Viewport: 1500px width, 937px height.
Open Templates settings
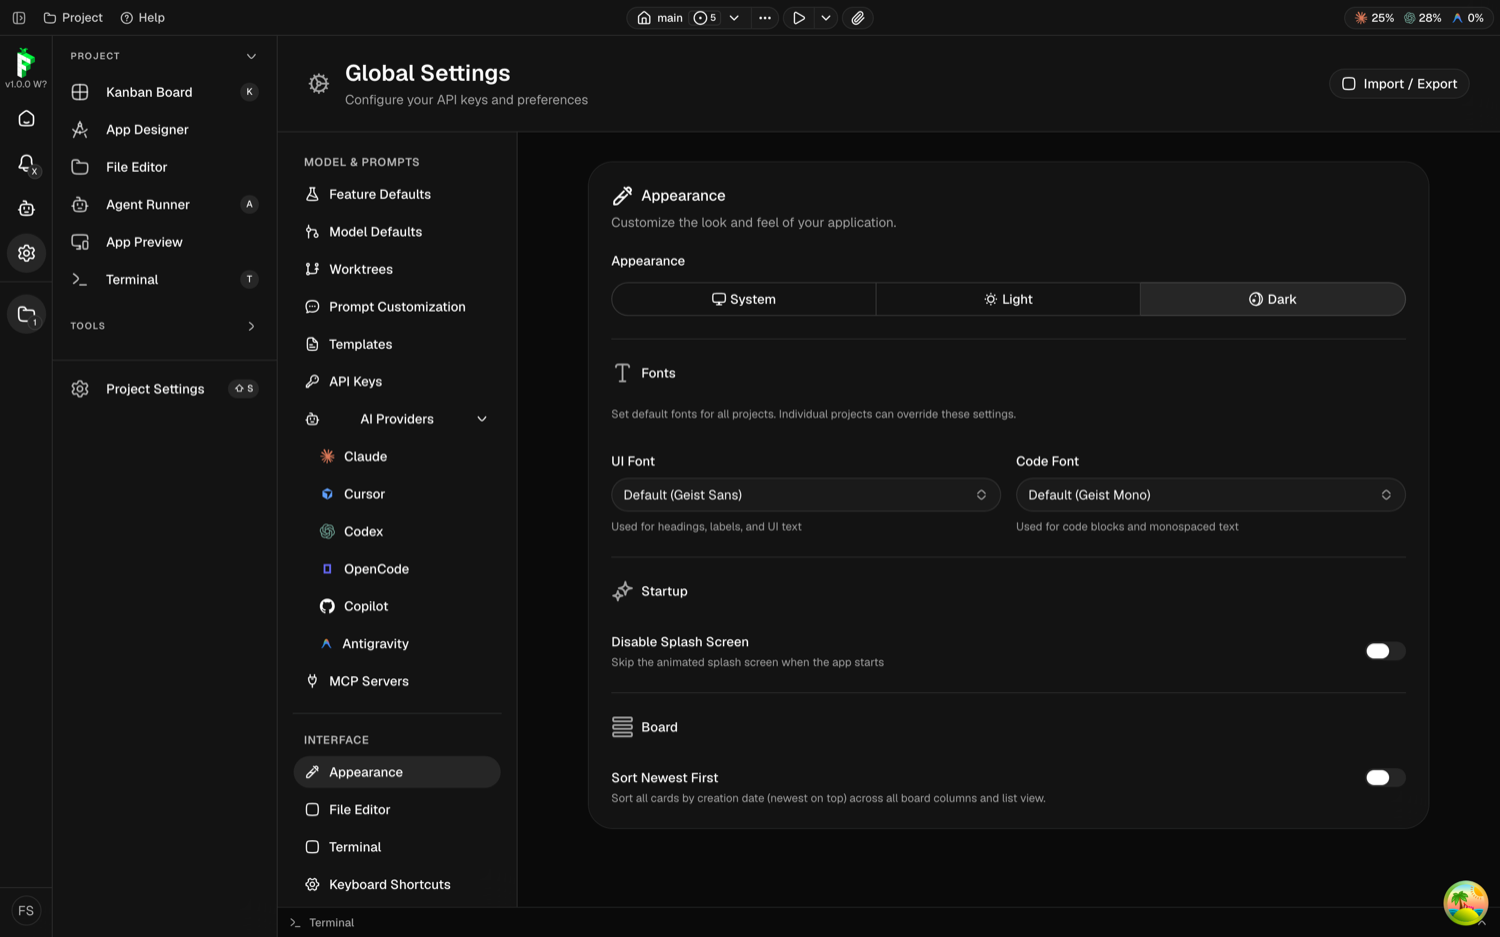coord(397,345)
